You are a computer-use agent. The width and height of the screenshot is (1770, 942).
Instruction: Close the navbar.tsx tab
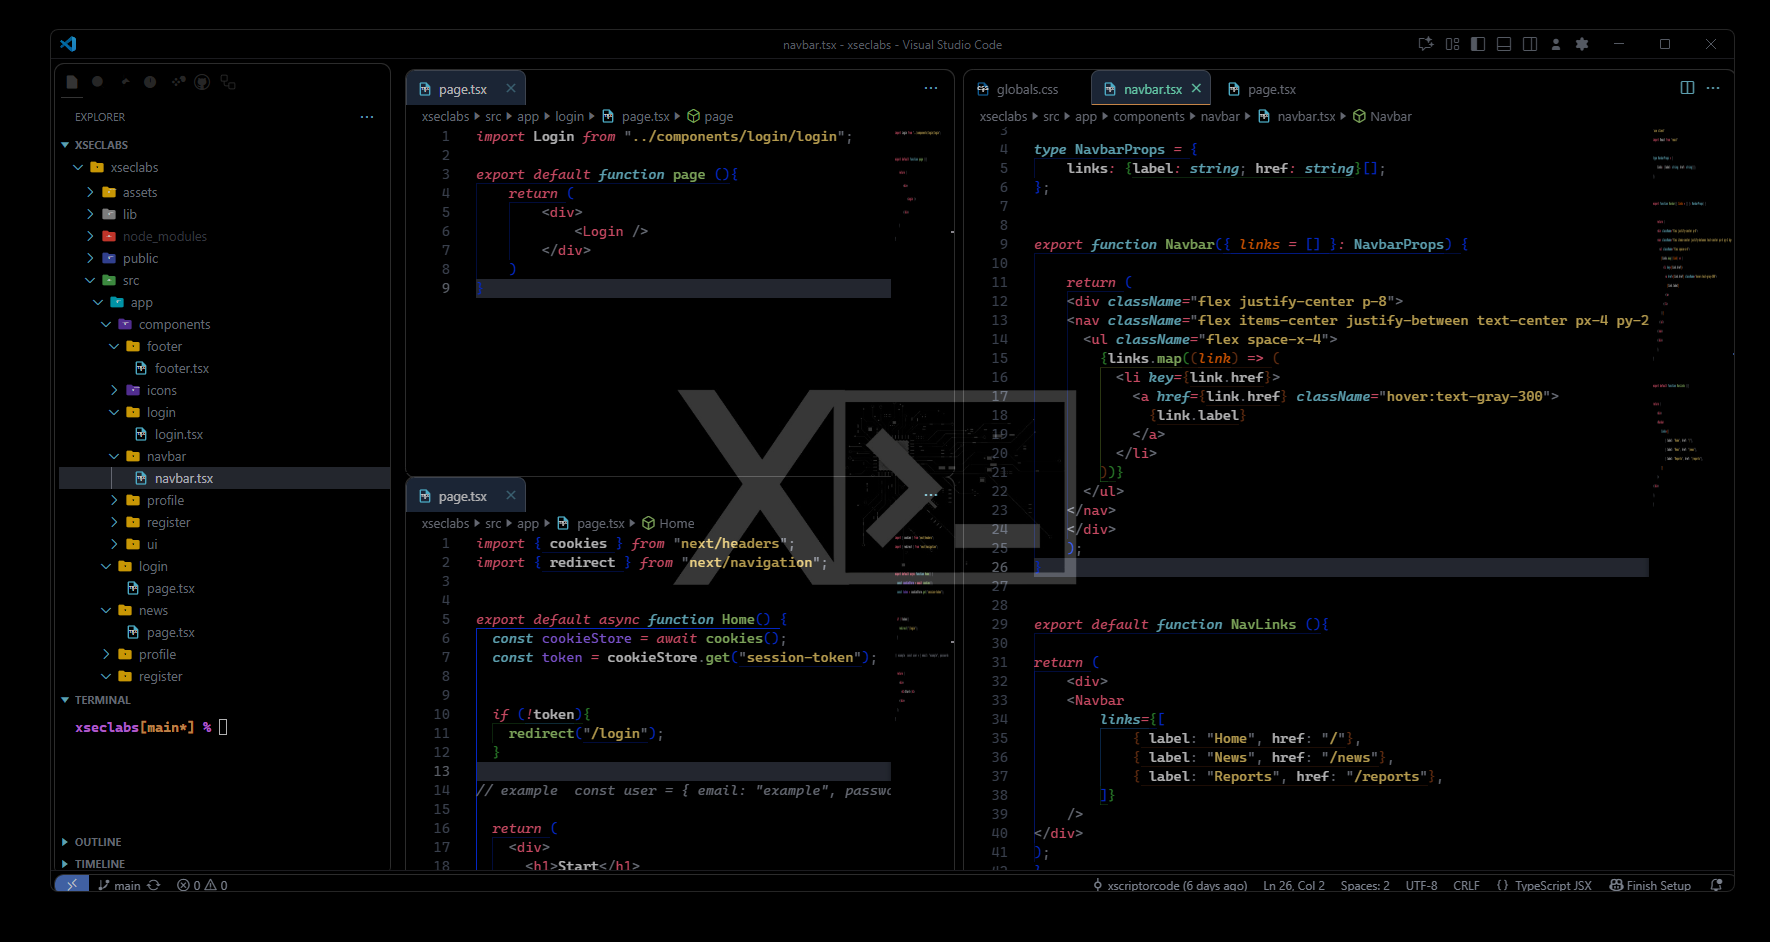(x=1196, y=88)
